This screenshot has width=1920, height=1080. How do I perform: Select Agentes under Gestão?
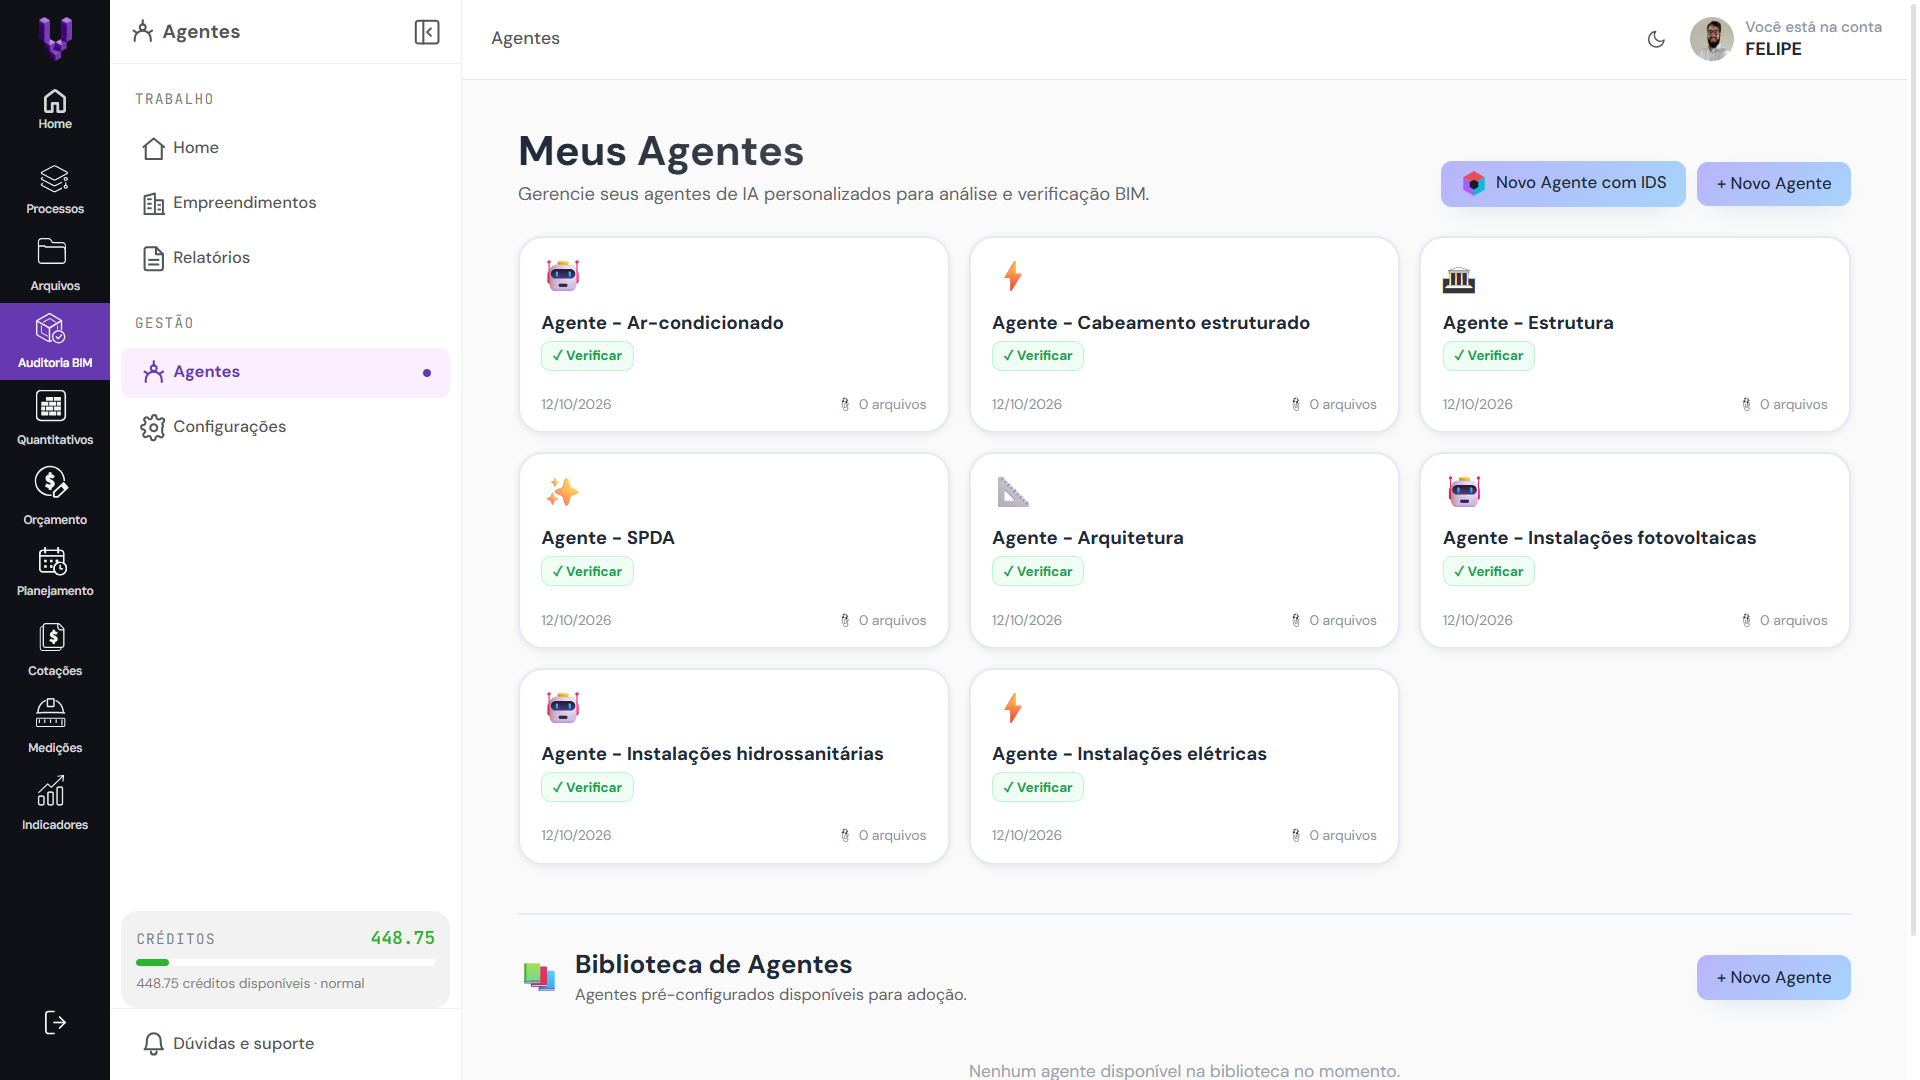click(285, 372)
